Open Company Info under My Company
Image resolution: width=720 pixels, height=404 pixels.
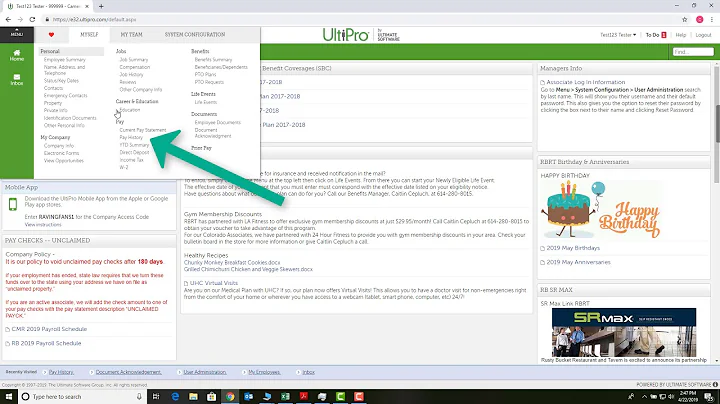[59, 146]
